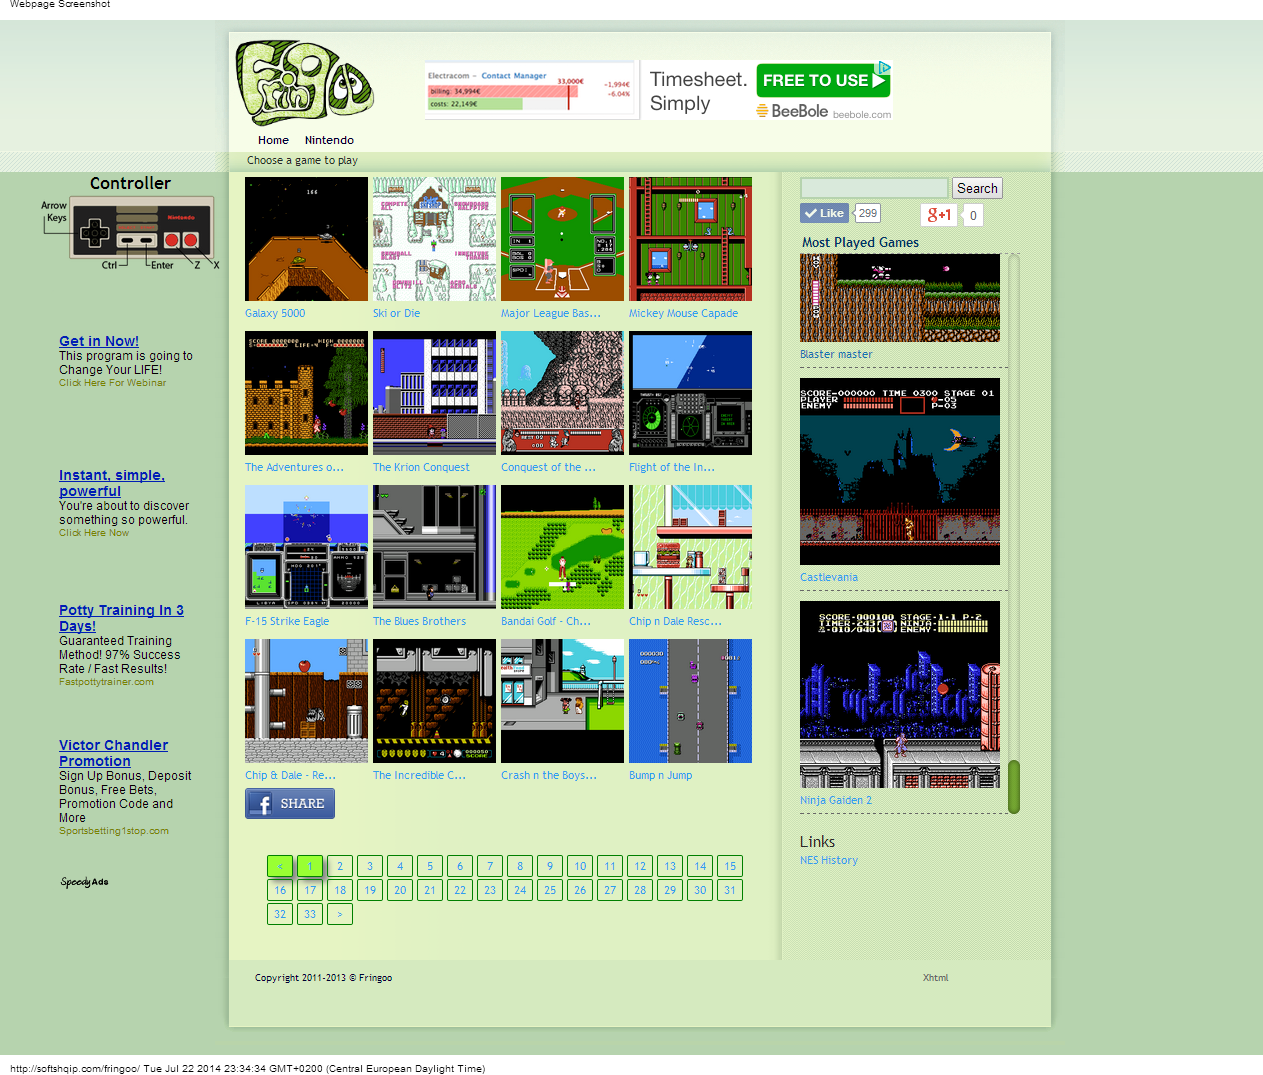The height and width of the screenshot is (1075, 1263).
Task: Go to the previous page arrow
Action: click(x=280, y=866)
